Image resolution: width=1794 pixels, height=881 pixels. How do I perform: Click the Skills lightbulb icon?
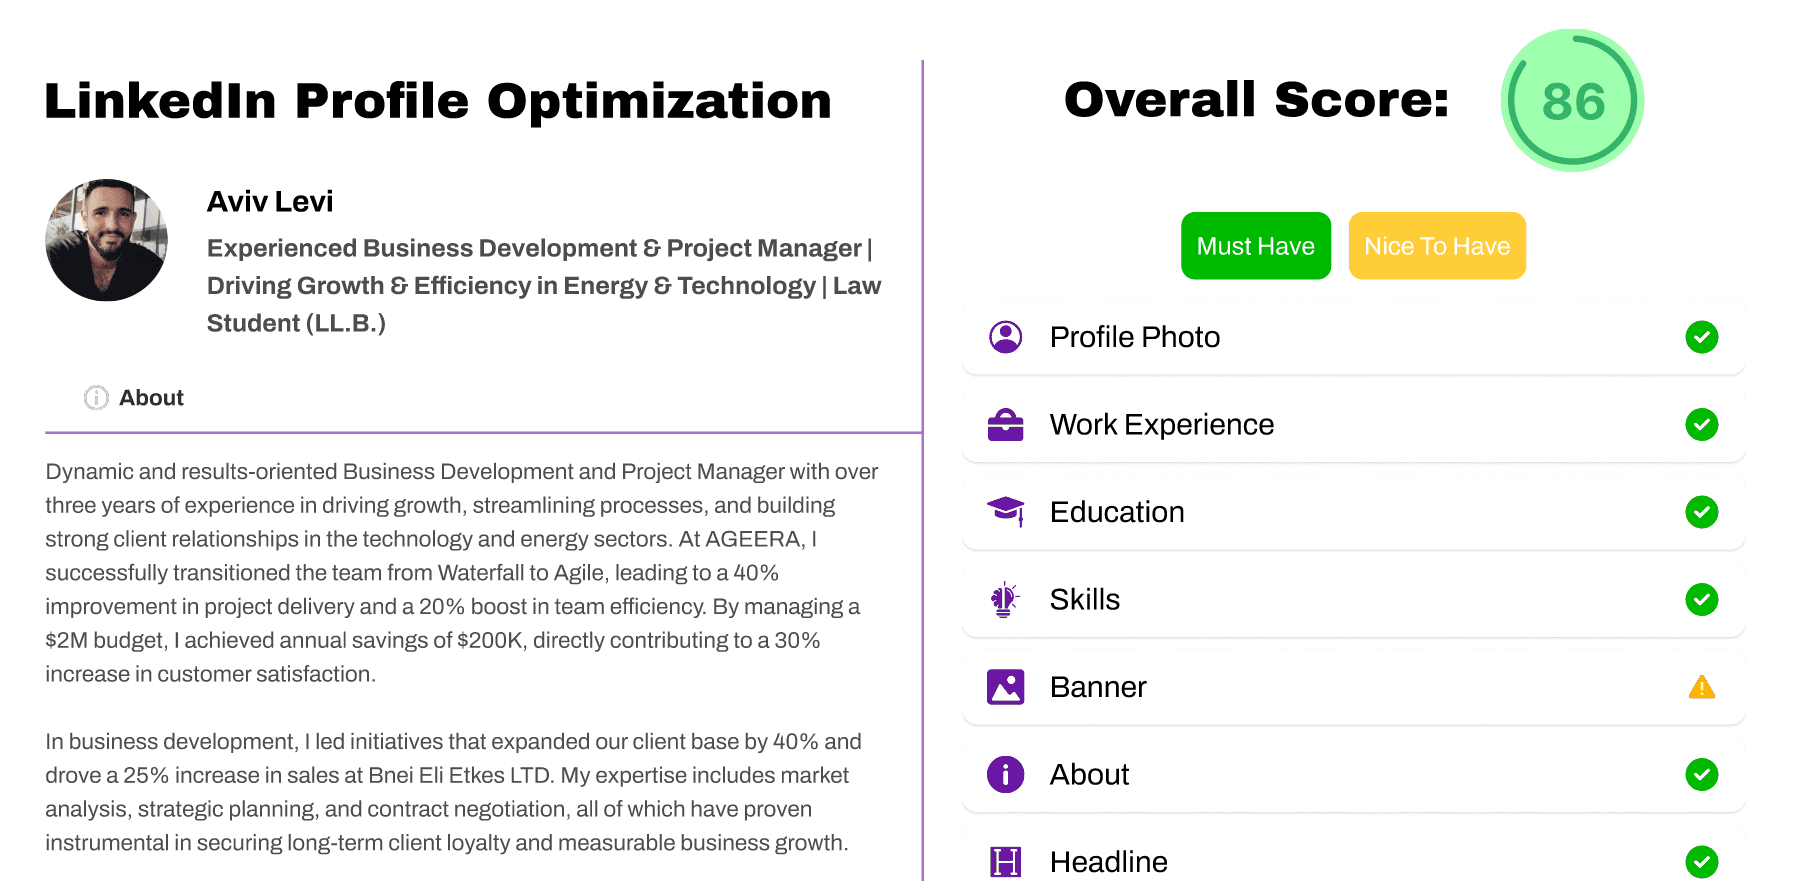tap(1004, 600)
